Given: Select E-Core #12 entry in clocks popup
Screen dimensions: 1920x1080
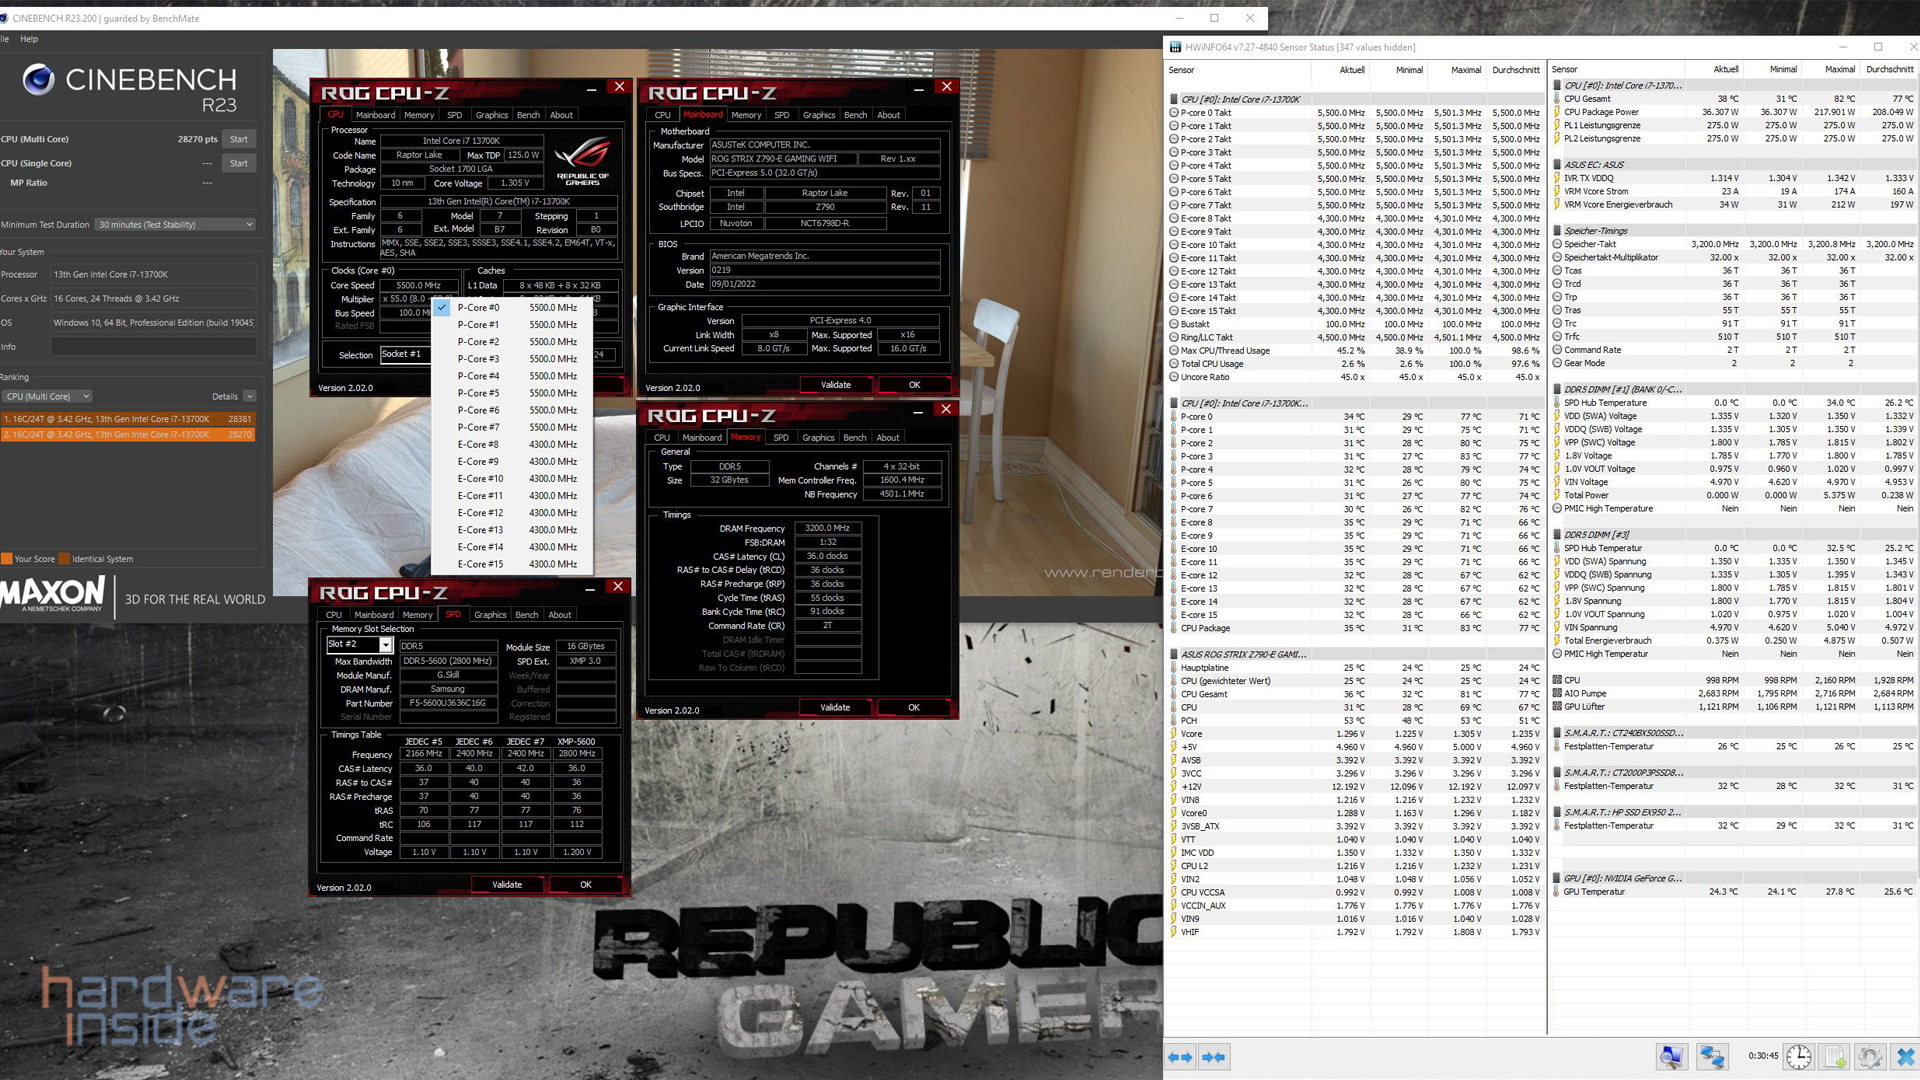Looking at the screenshot, I should click(x=512, y=513).
